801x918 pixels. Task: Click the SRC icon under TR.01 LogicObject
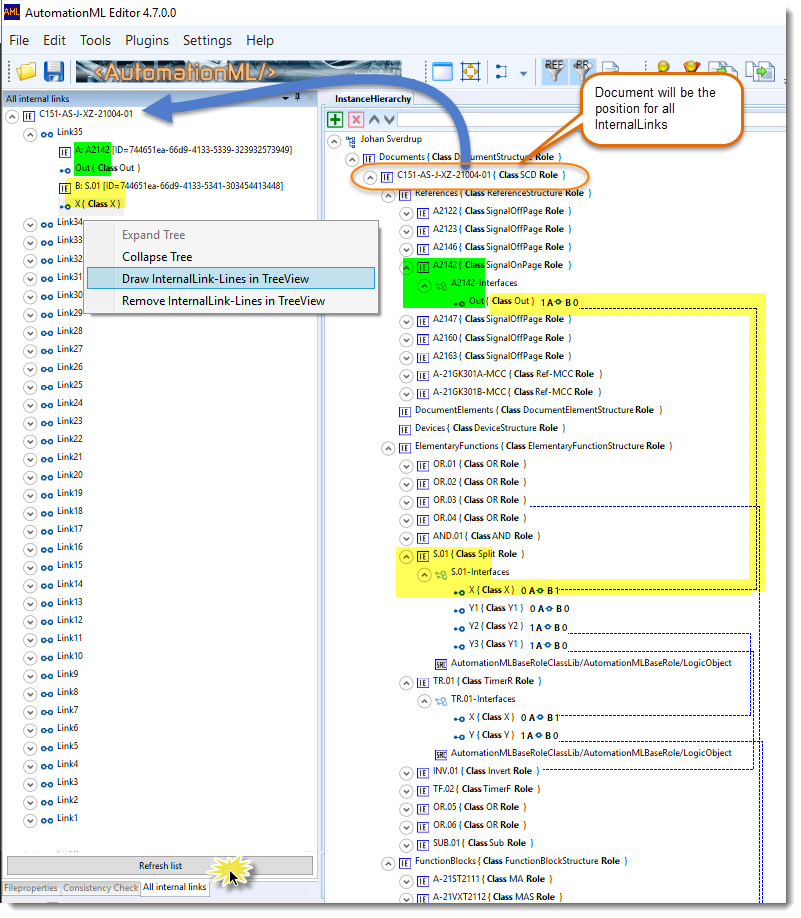pos(441,755)
